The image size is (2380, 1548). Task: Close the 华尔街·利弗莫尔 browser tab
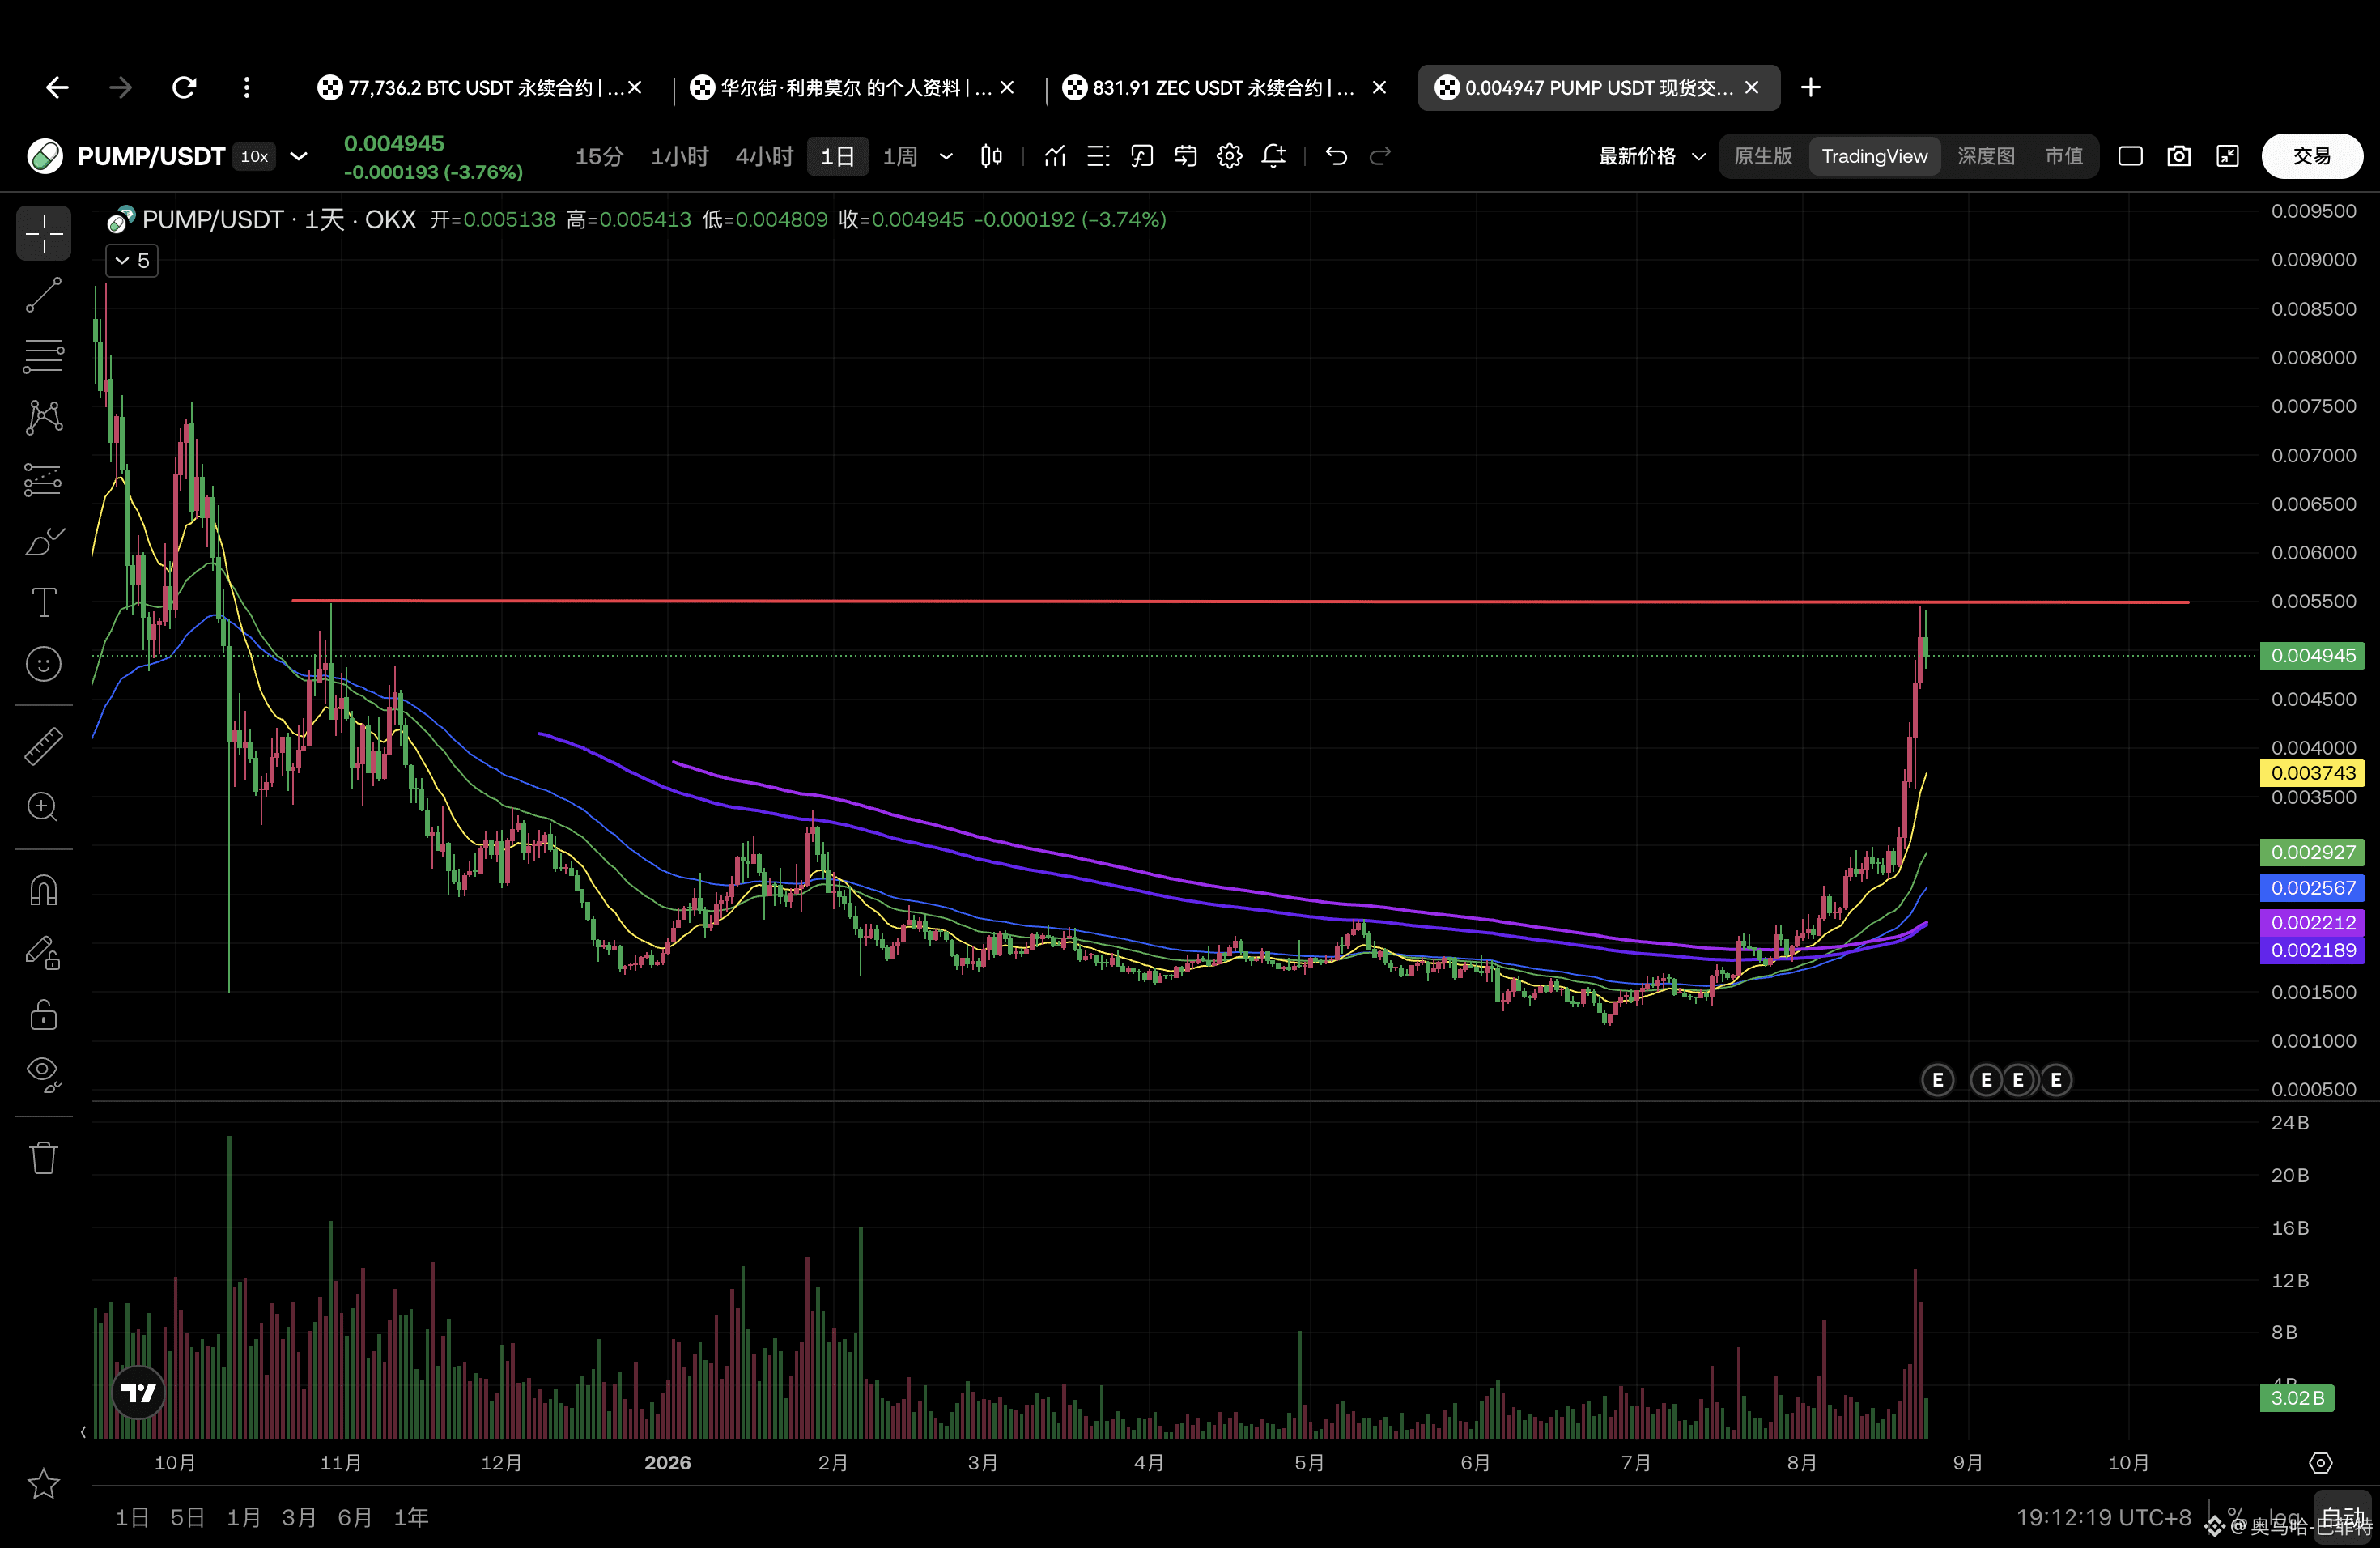1007,88
